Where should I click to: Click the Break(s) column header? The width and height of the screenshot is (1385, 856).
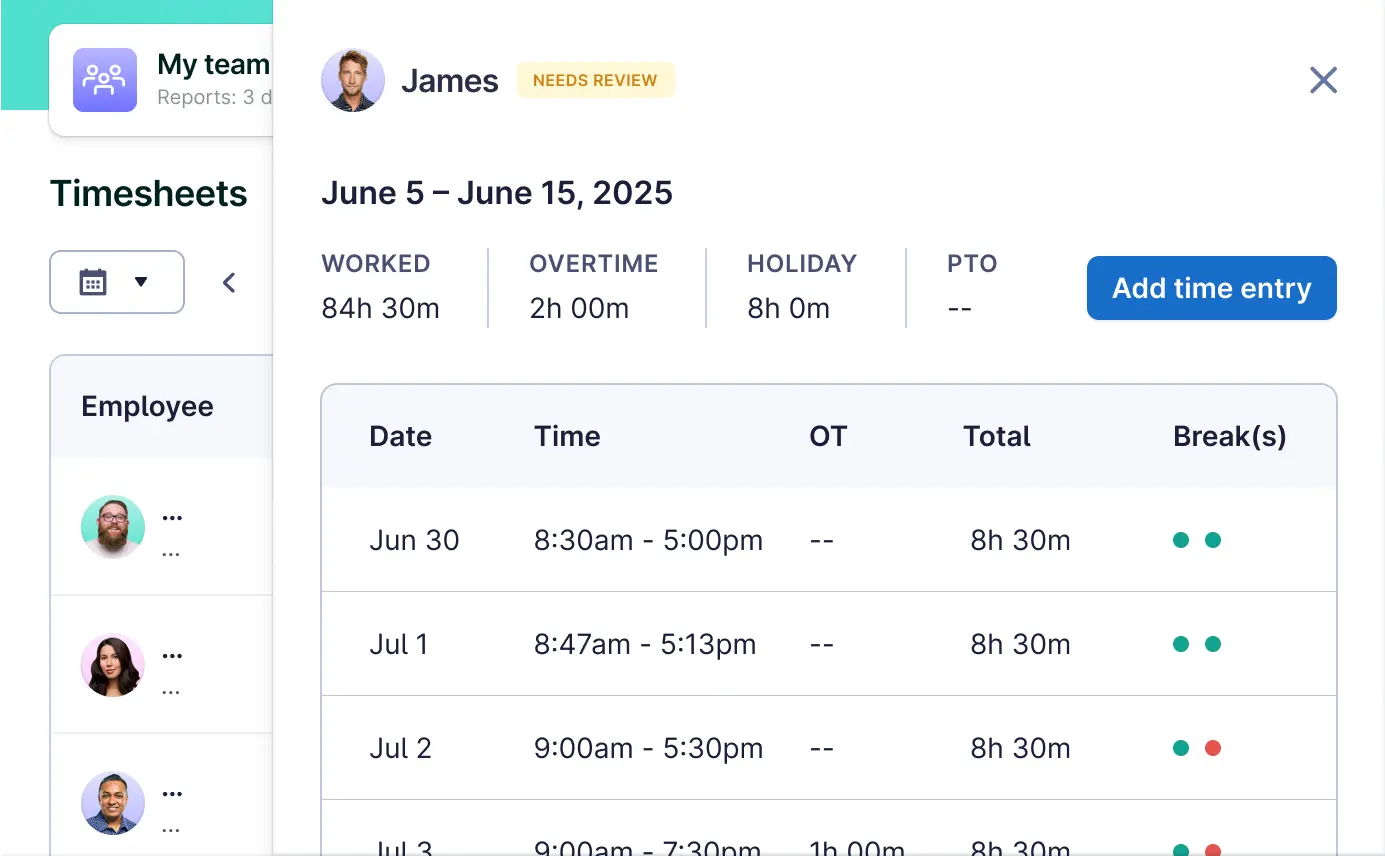[x=1229, y=436]
